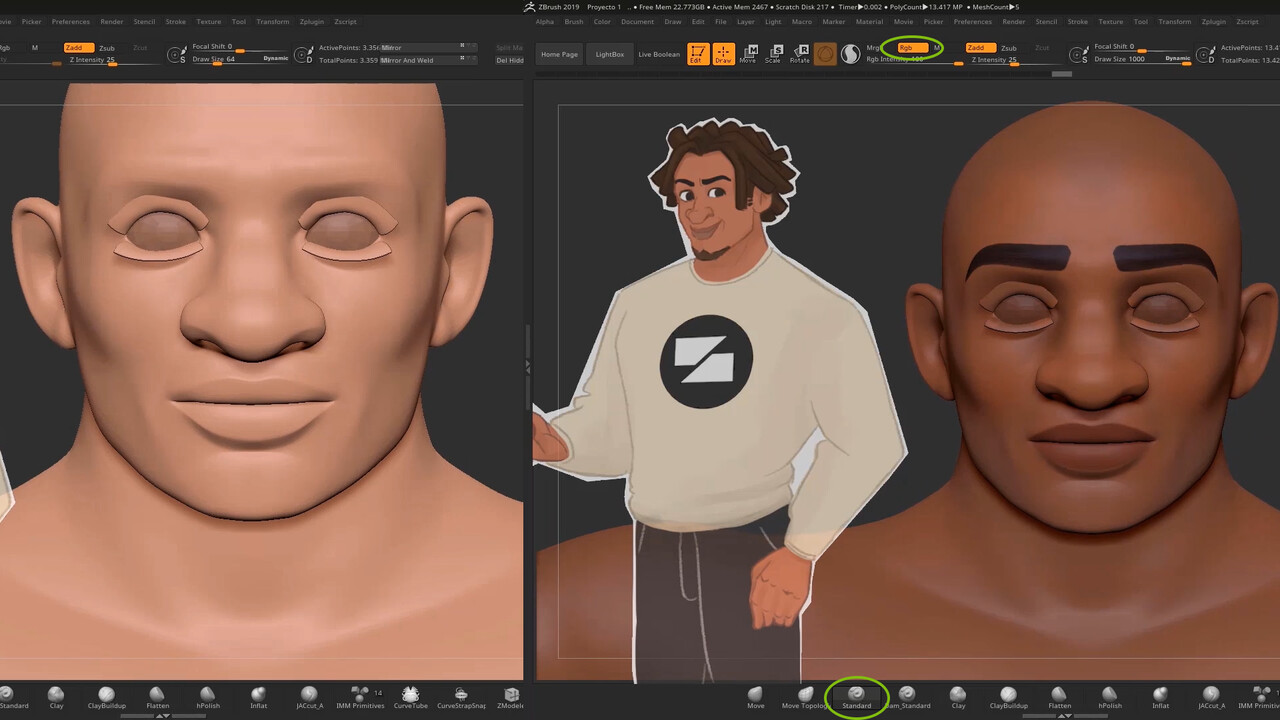Open the Brush menu in right window
Screen dimensions: 1280x720
574,21
